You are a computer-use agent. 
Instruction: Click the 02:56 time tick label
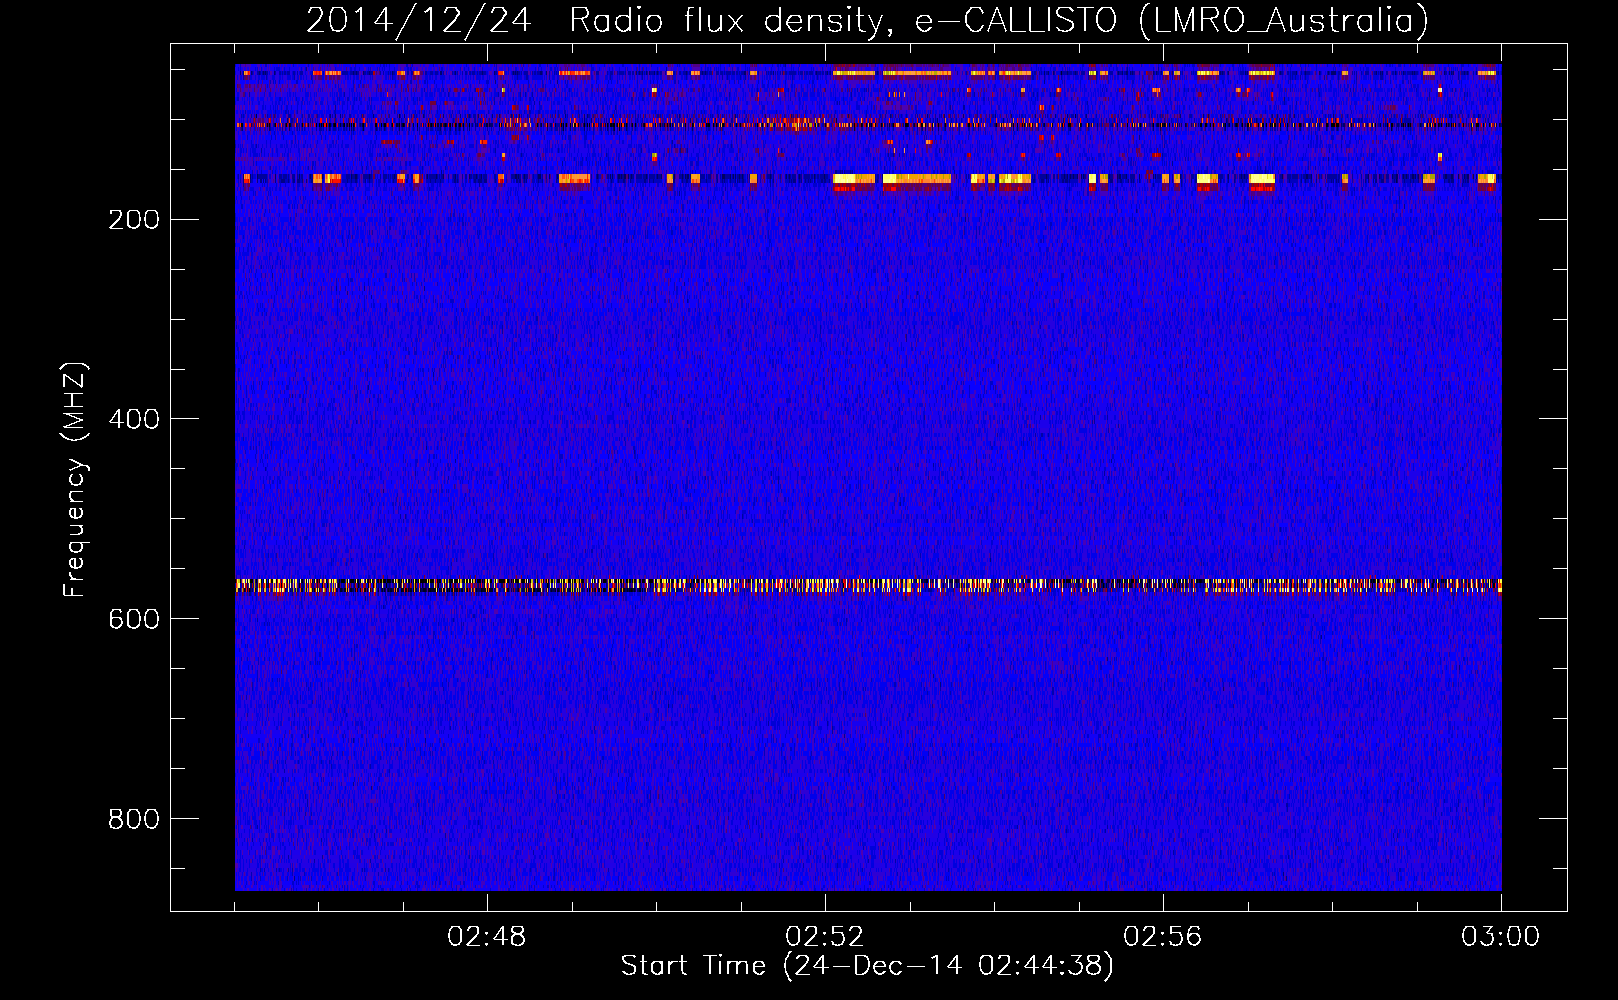1163,937
